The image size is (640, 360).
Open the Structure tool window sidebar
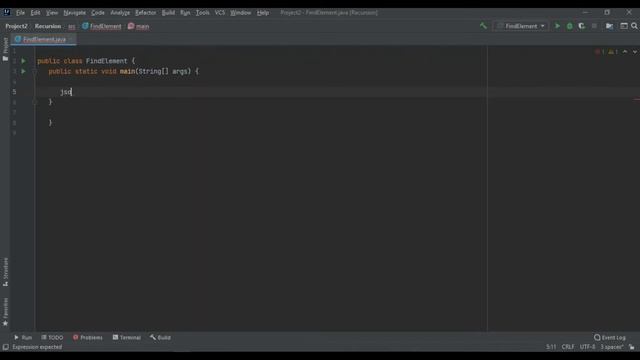[5, 272]
